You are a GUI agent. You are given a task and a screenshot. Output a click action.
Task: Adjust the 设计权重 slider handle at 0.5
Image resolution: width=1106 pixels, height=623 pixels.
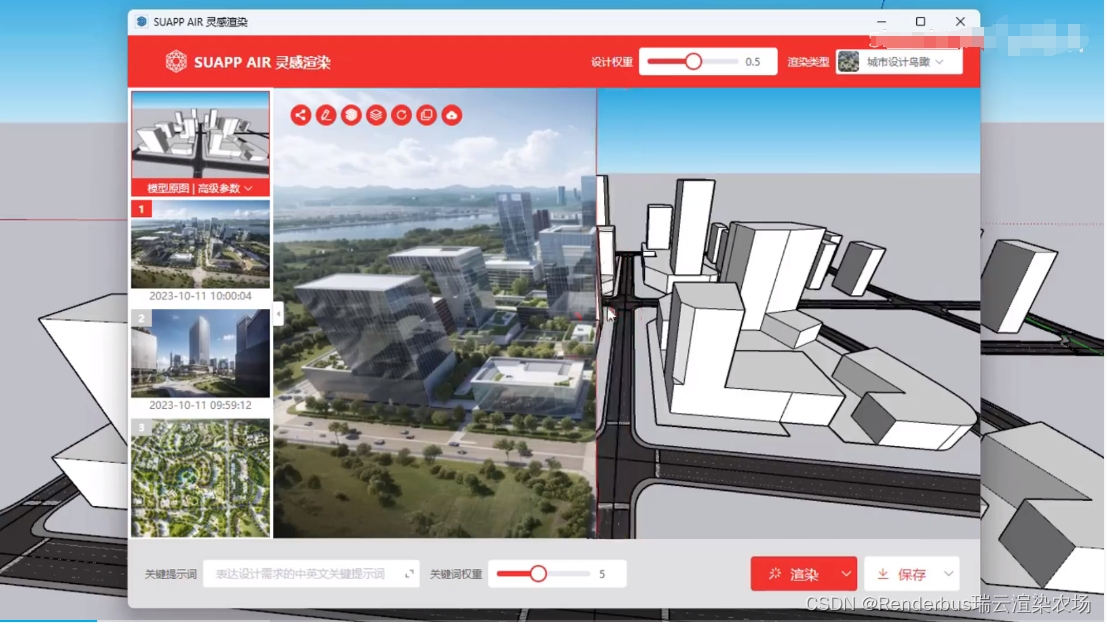[x=693, y=61]
